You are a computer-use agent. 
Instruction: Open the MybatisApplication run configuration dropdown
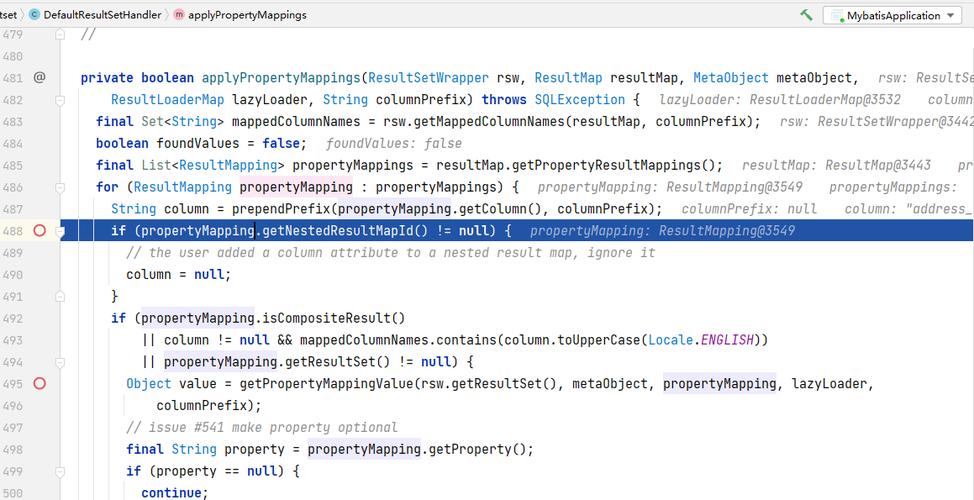(x=891, y=15)
